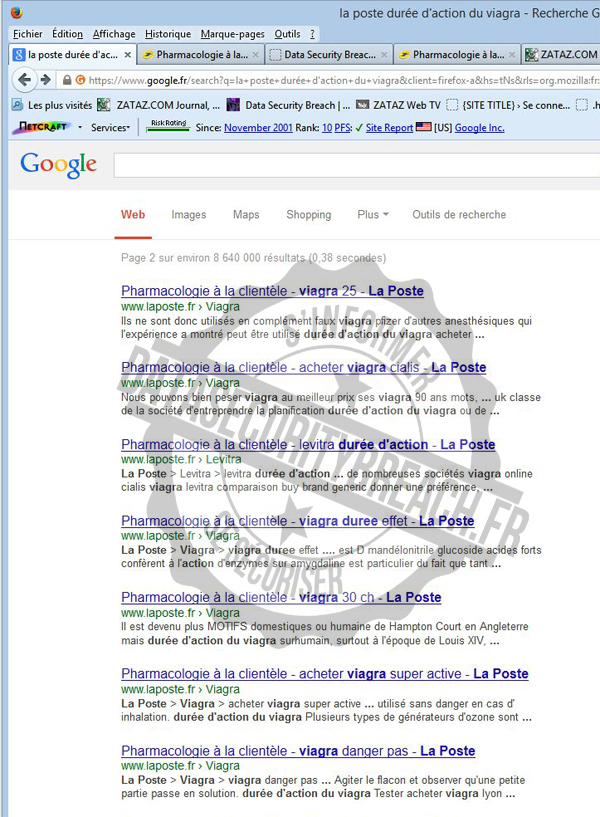Image resolution: width=600 pixels, height=817 pixels.
Task: Click the Google search input field
Action: pyautogui.click(x=357, y=166)
